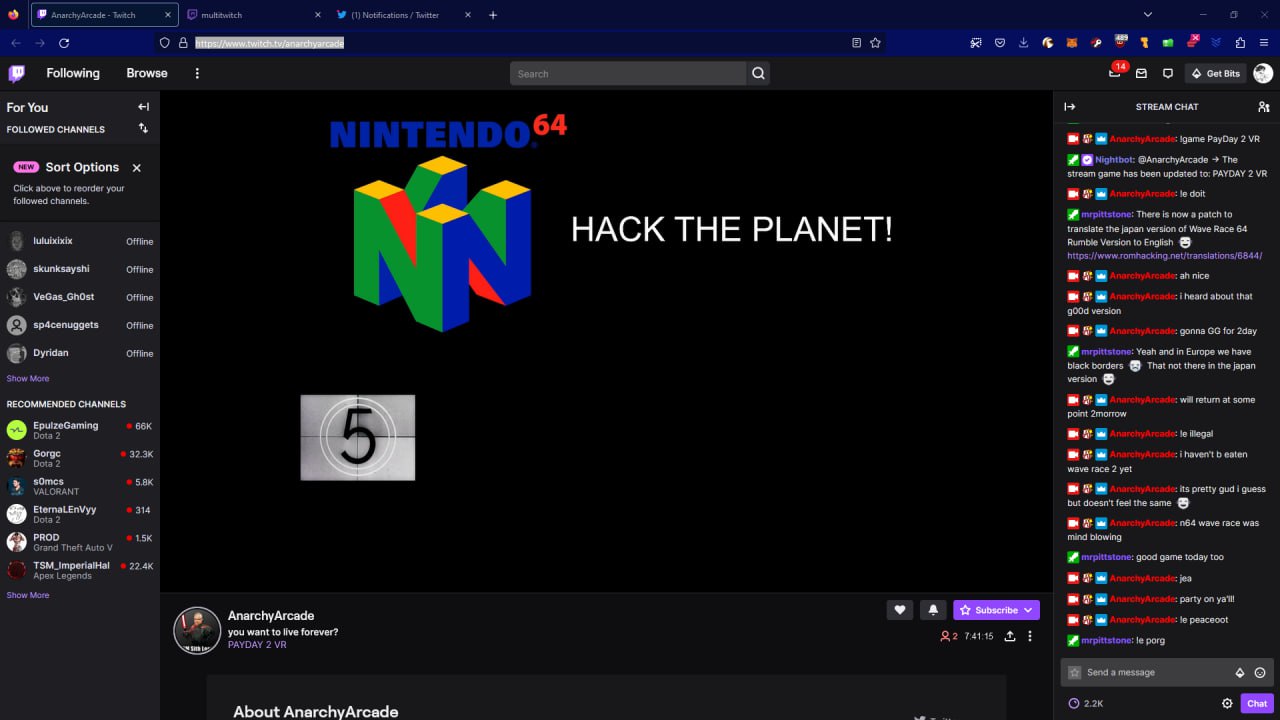Click the search magnifier button
Image resolution: width=1280 pixels, height=720 pixels.
point(758,73)
